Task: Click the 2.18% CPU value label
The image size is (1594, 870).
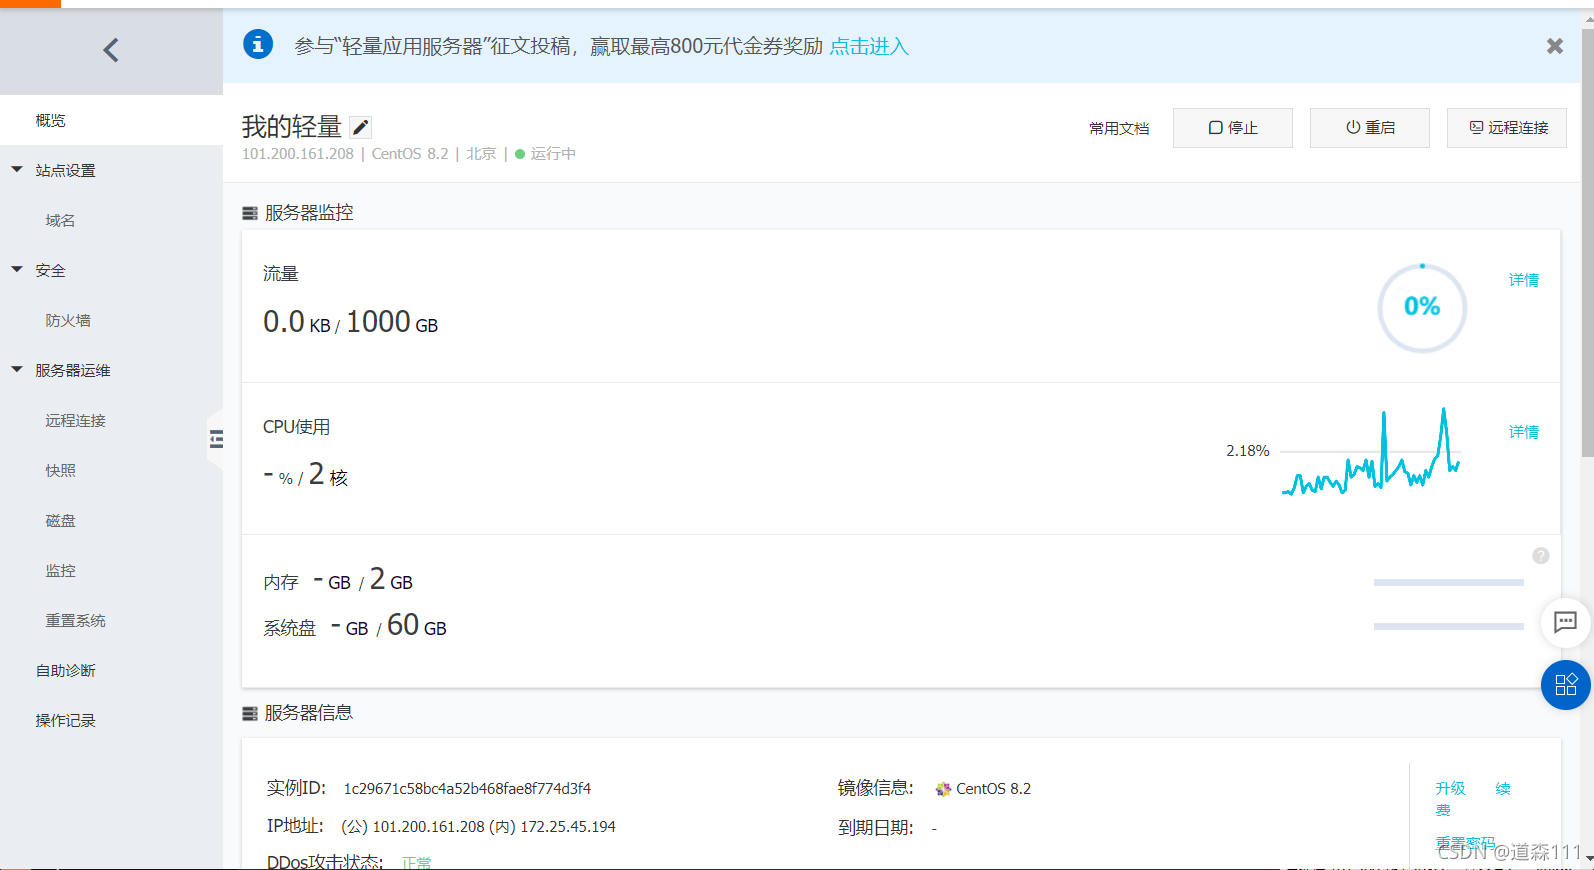Action: pos(1248,451)
